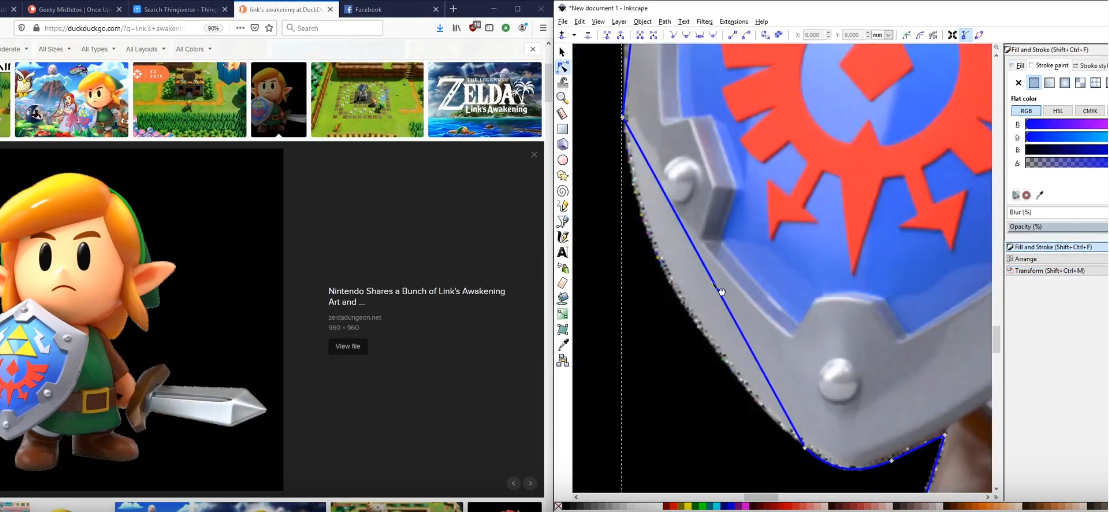Select the 3D Box tool
The width and height of the screenshot is (1109, 512).
(562, 144)
